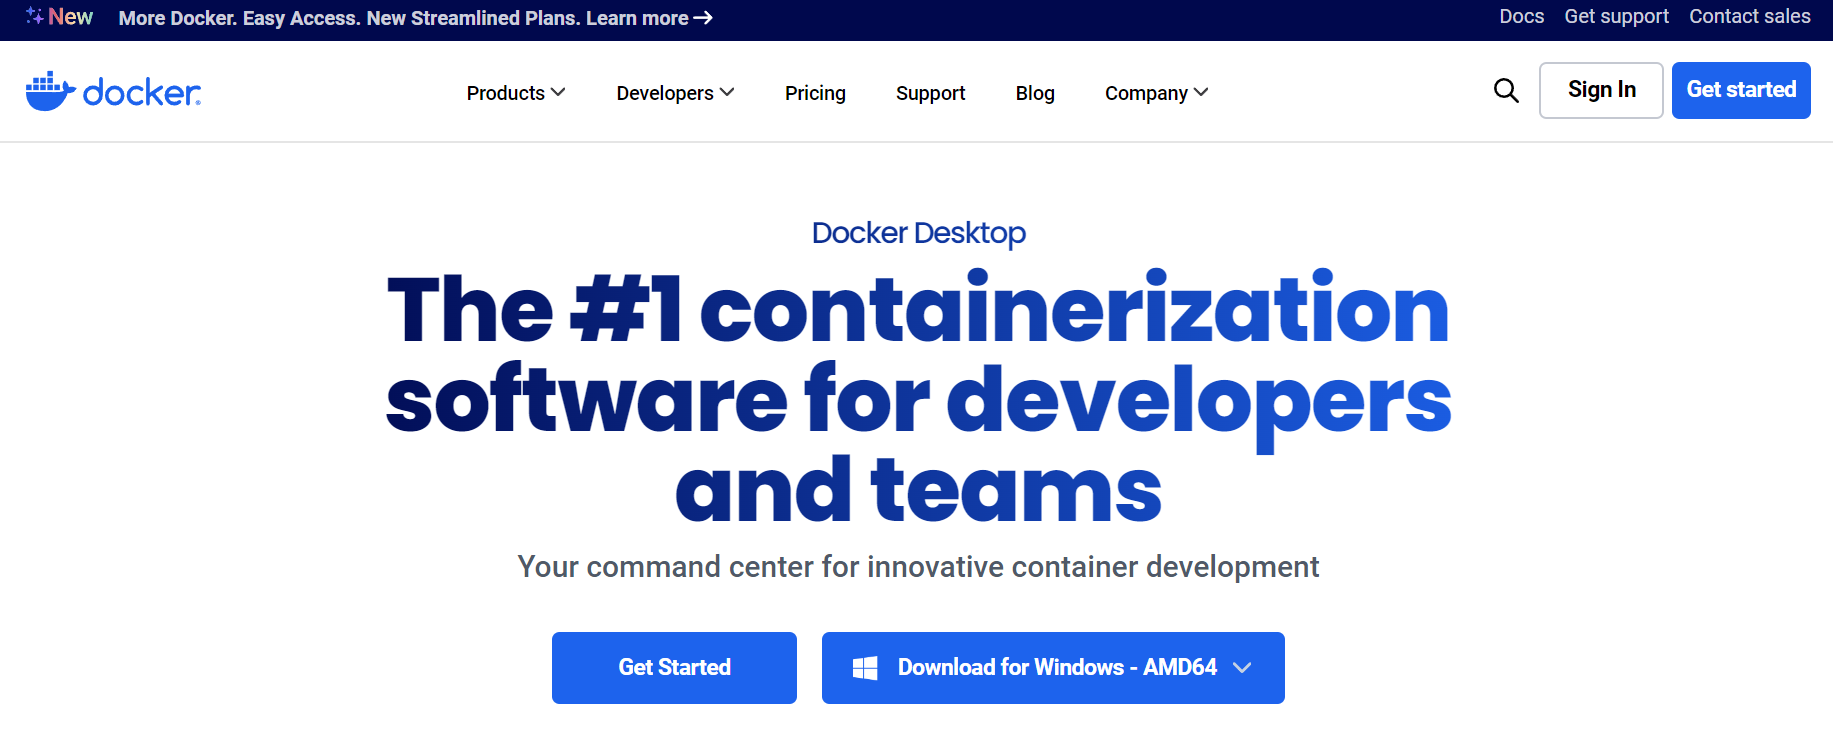Click the sparkle New badge in banner
Image resolution: width=1833 pixels, height=755 pixels.
(59, 17)
